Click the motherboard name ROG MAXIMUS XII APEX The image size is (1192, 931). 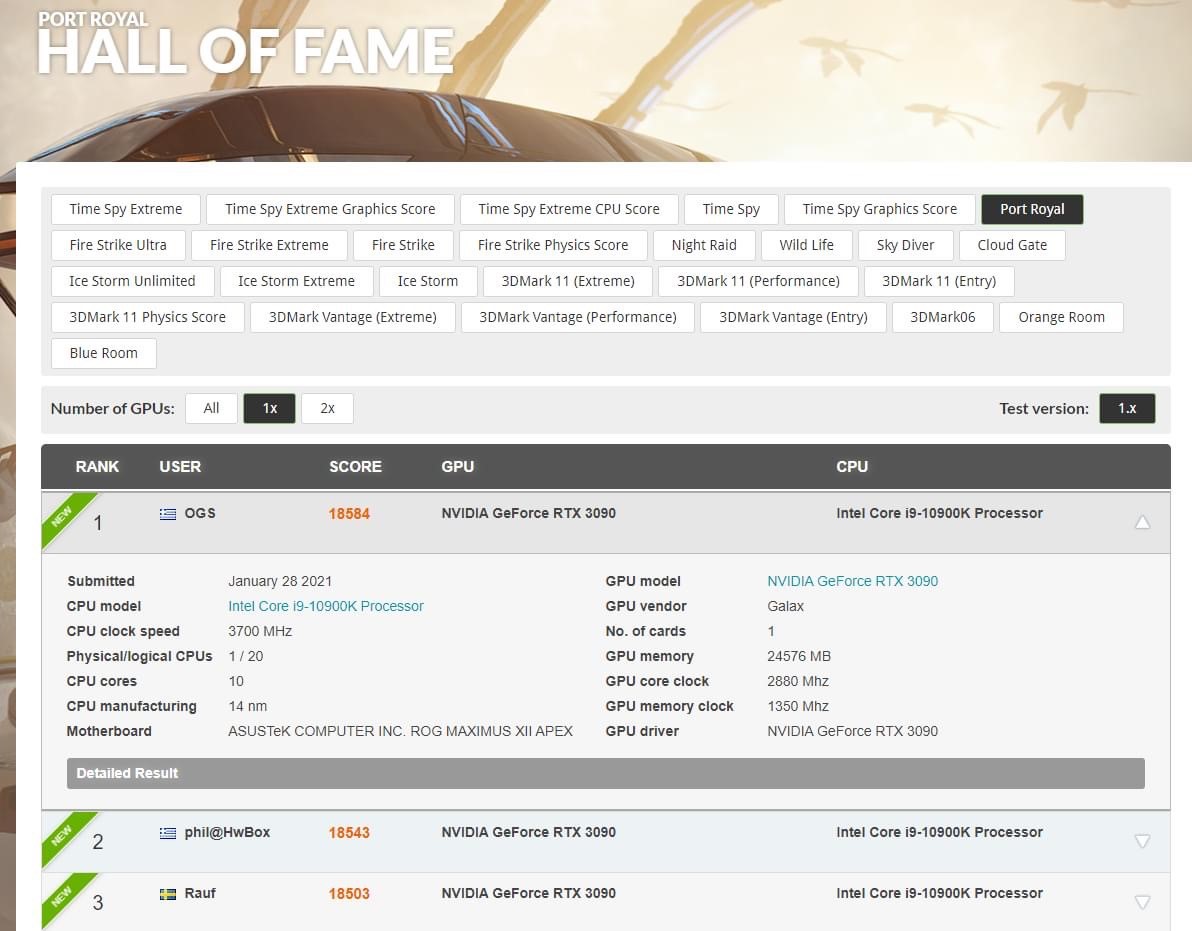(492, 732)
